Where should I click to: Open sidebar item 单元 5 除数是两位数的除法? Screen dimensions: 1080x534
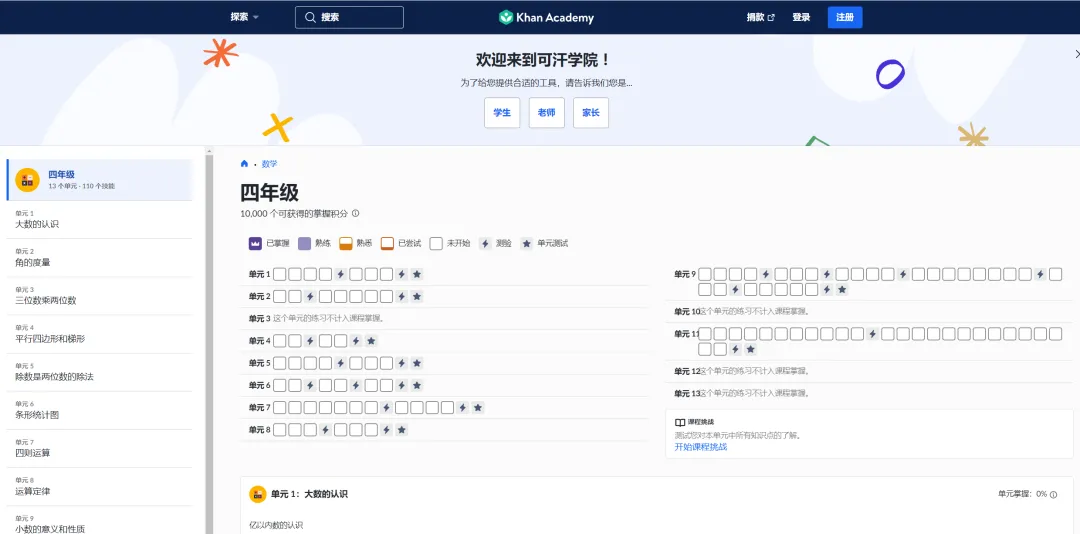pos(100,373)
